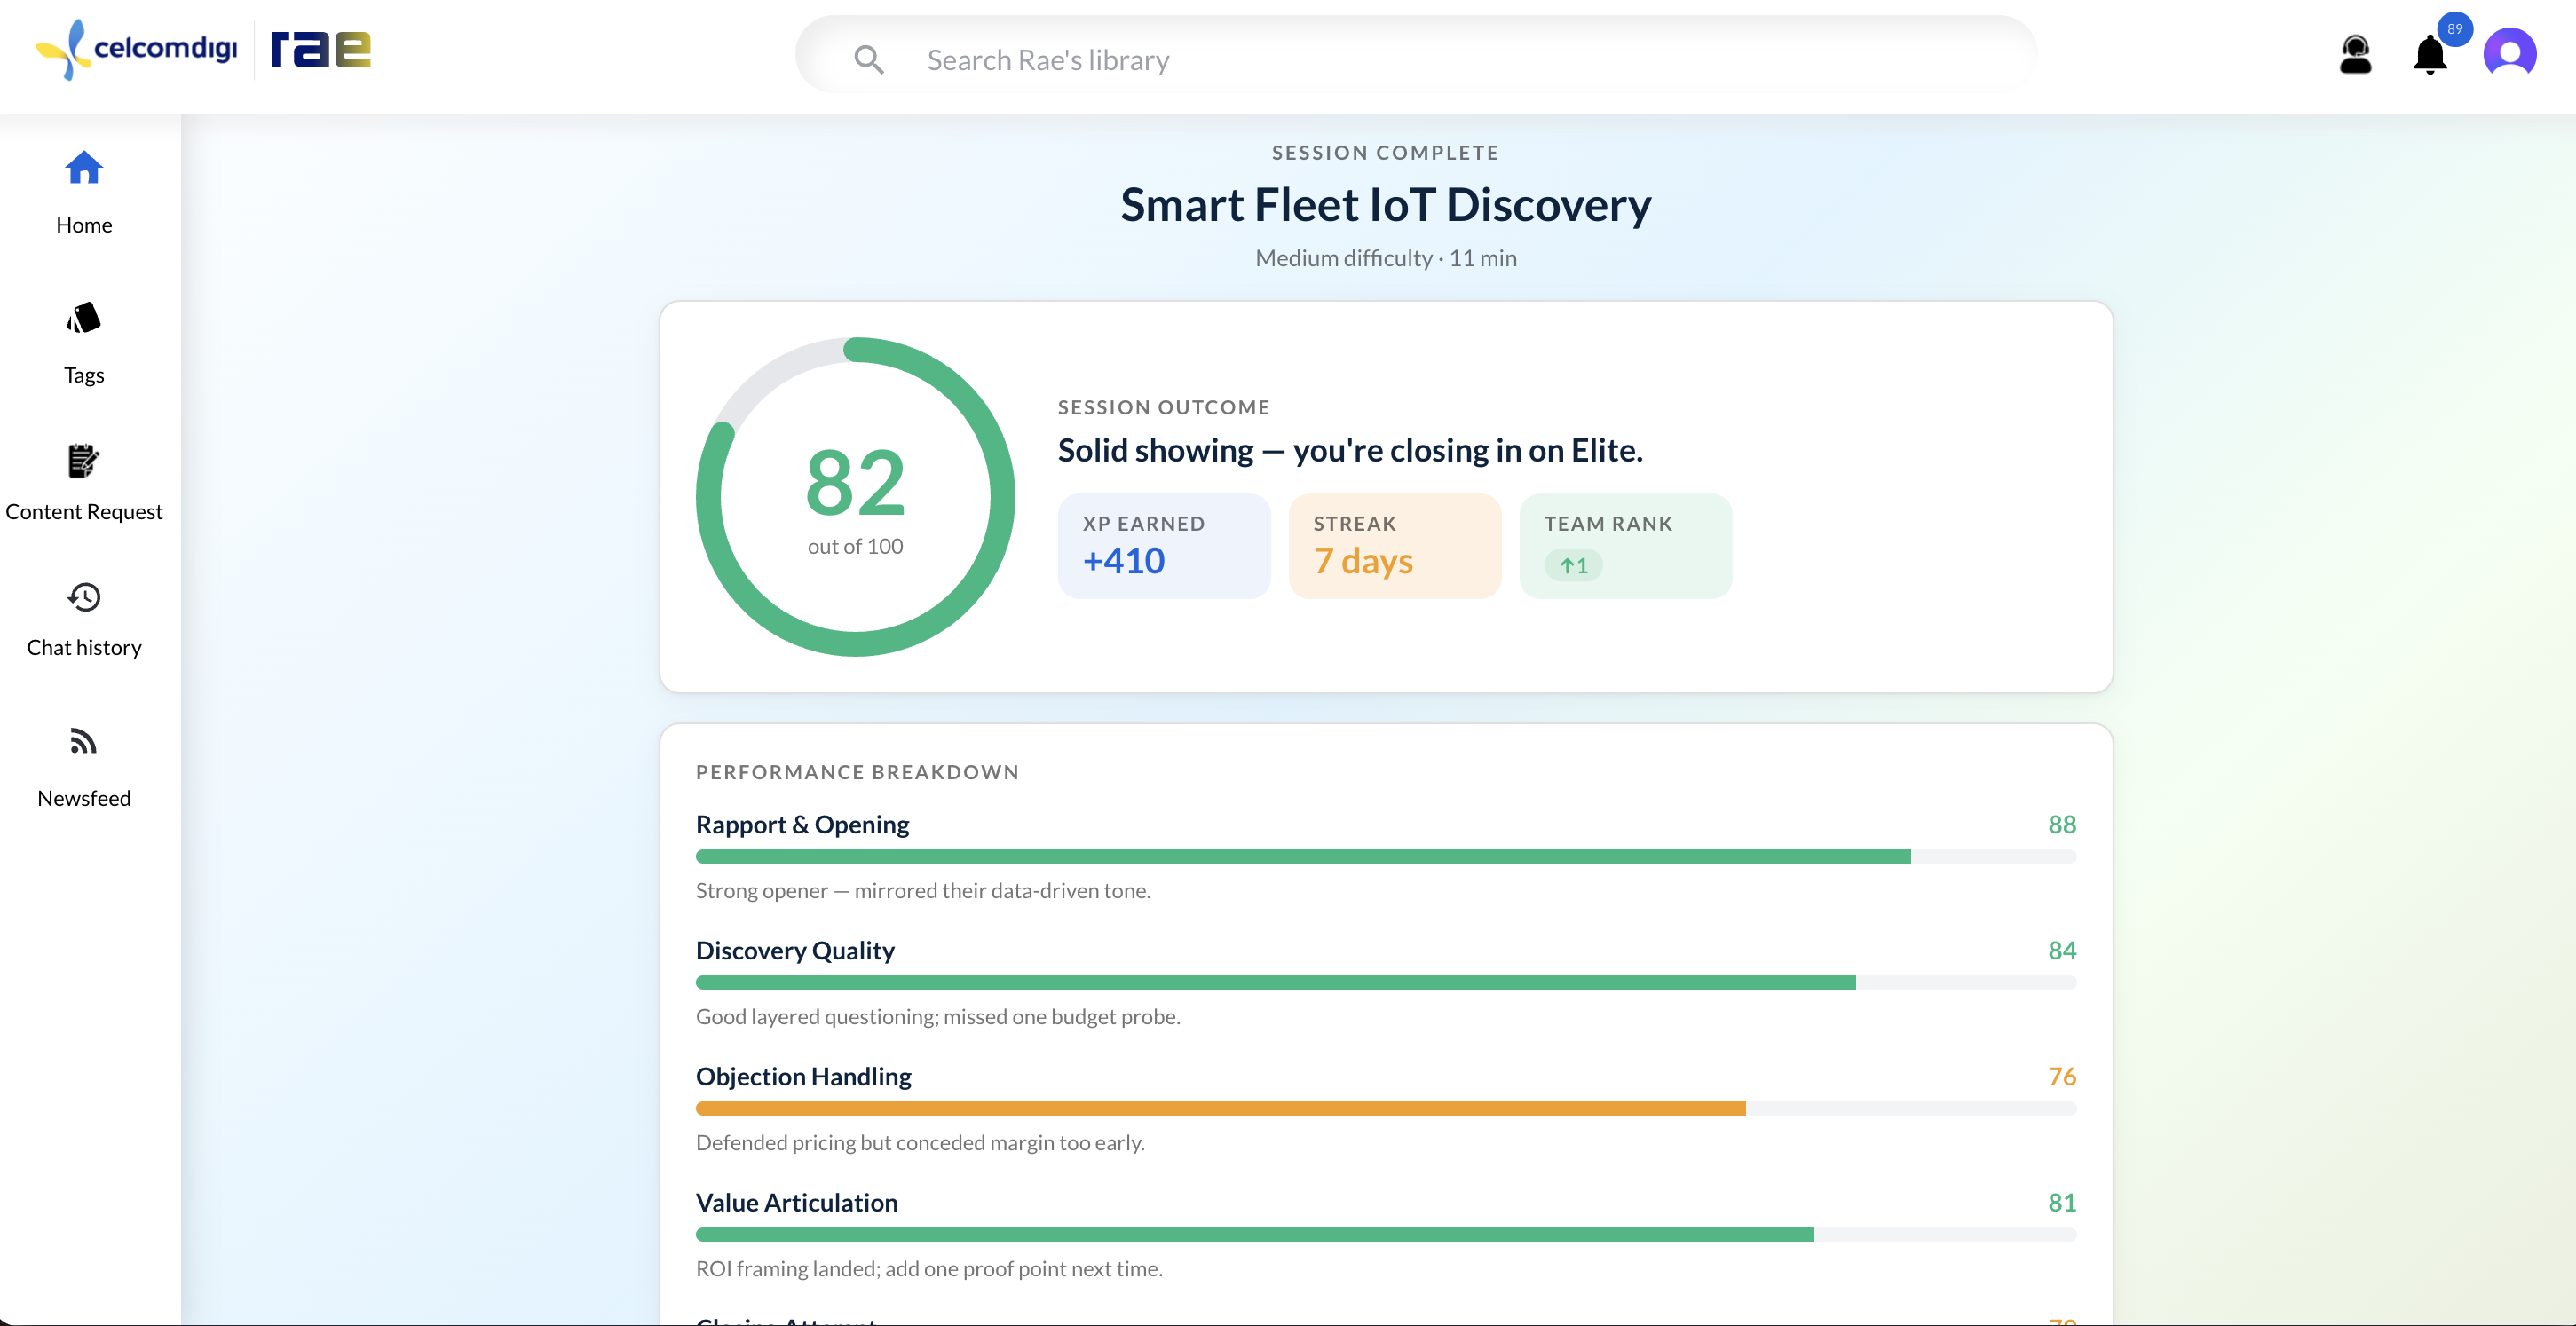The height and width of the screenshot is (1326, 2576).
Task: Click the rae logo
Action: [x=320, y=49]
